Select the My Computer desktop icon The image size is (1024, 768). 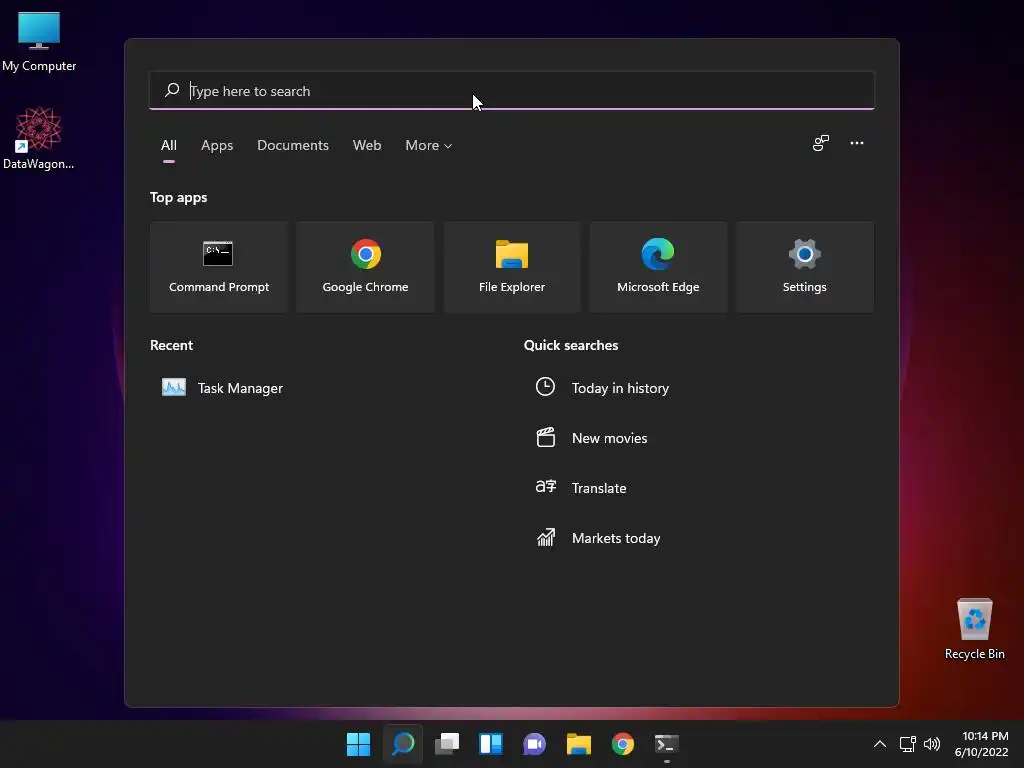39,42
